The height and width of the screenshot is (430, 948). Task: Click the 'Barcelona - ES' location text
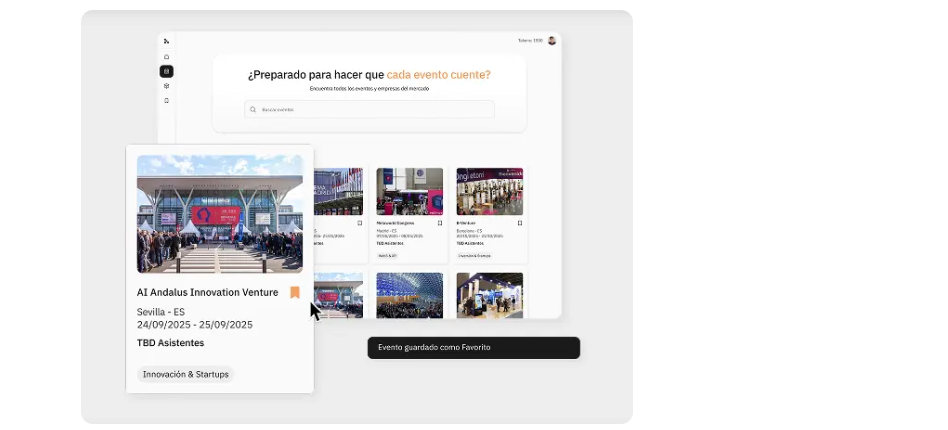469,230
